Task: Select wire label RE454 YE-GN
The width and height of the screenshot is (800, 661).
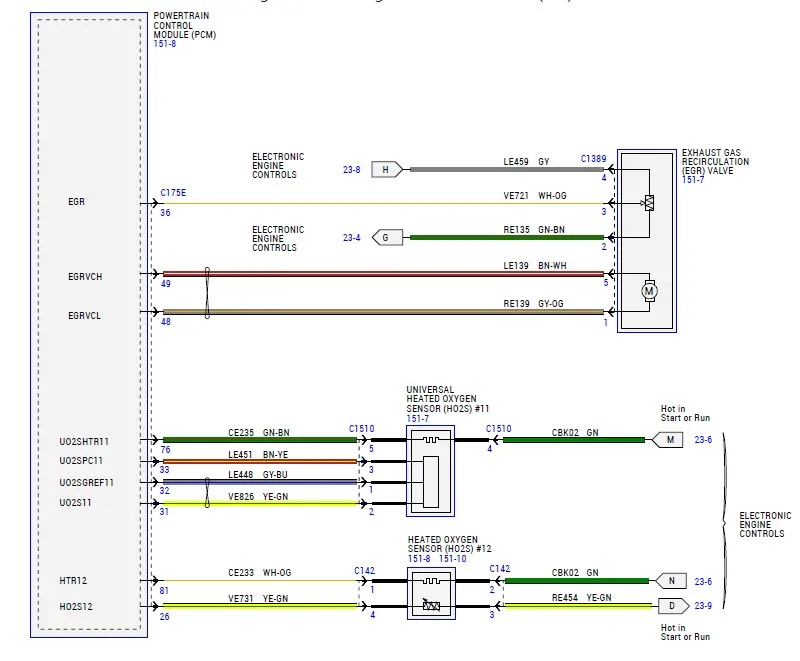Action: coord(582,597)
